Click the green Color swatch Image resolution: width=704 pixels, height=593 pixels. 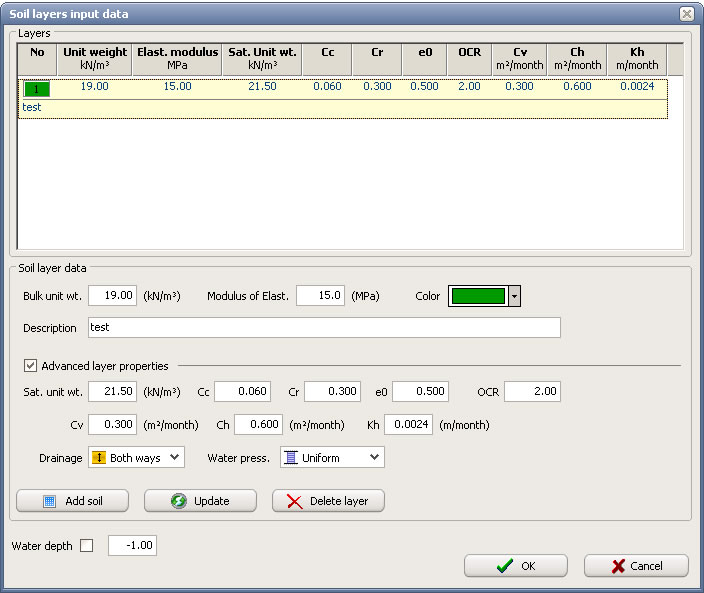click(x=478, y=296)
